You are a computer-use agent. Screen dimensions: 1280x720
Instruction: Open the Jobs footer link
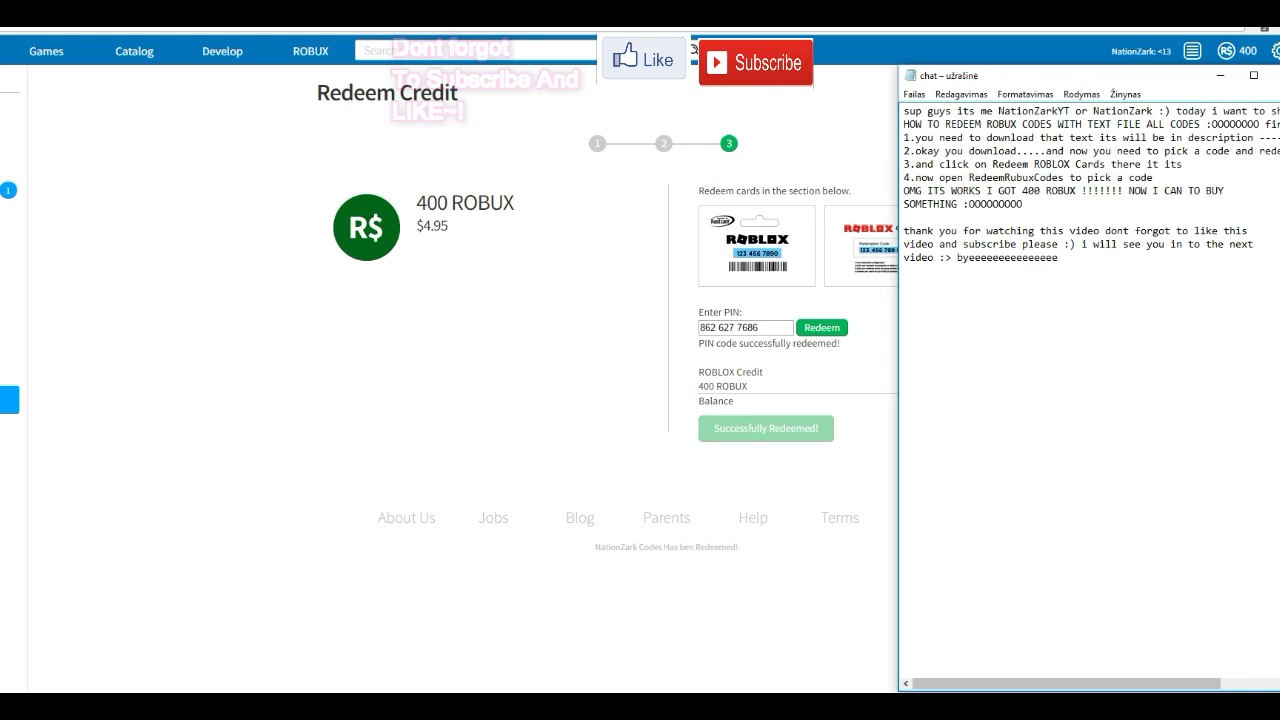pyautogui.click(x=493, y=518)
